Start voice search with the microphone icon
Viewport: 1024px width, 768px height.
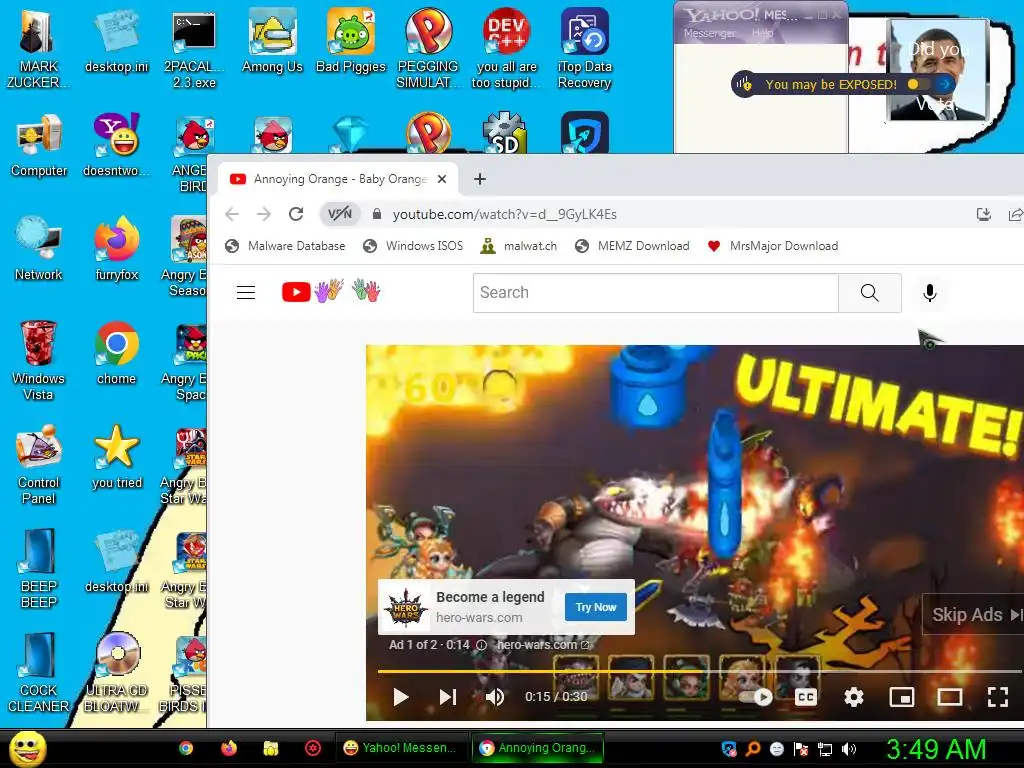pos(930,293)
